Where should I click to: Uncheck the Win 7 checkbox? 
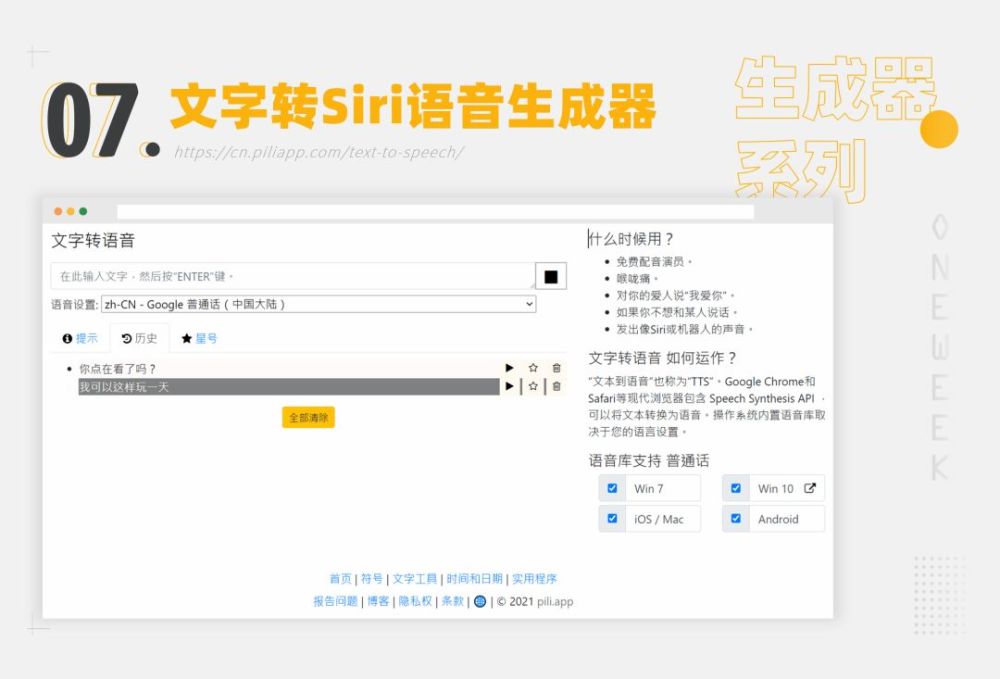(x=612, y=488)
